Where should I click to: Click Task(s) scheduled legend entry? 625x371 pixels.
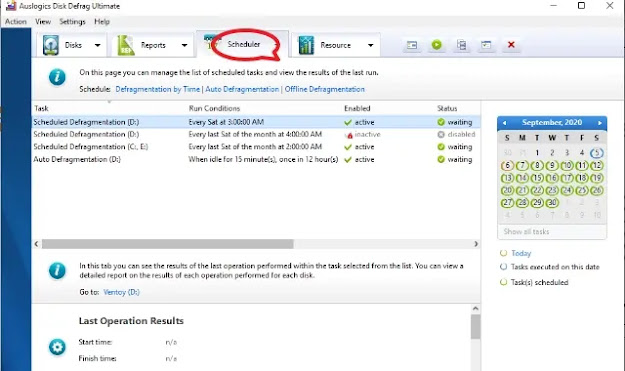click(x=539, y=283)
